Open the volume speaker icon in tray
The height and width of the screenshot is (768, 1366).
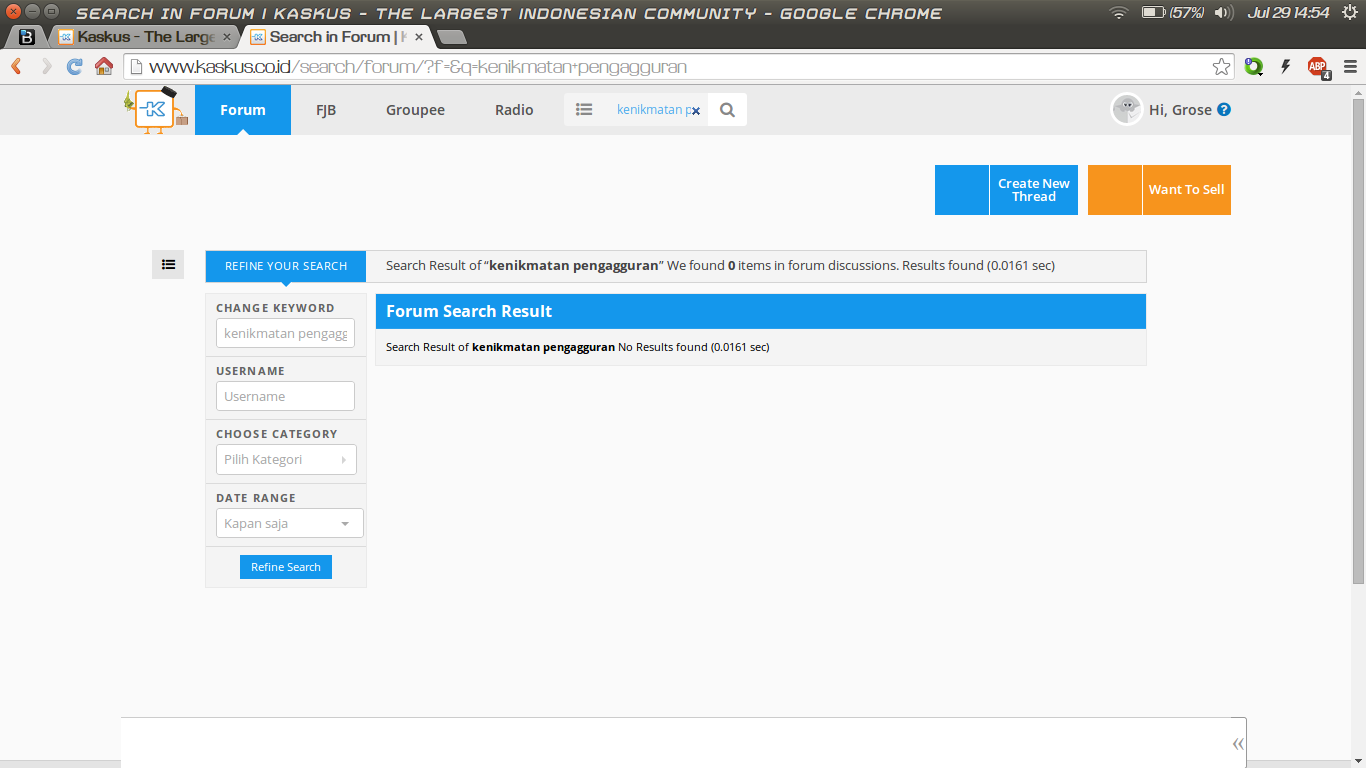point(1223,13)
